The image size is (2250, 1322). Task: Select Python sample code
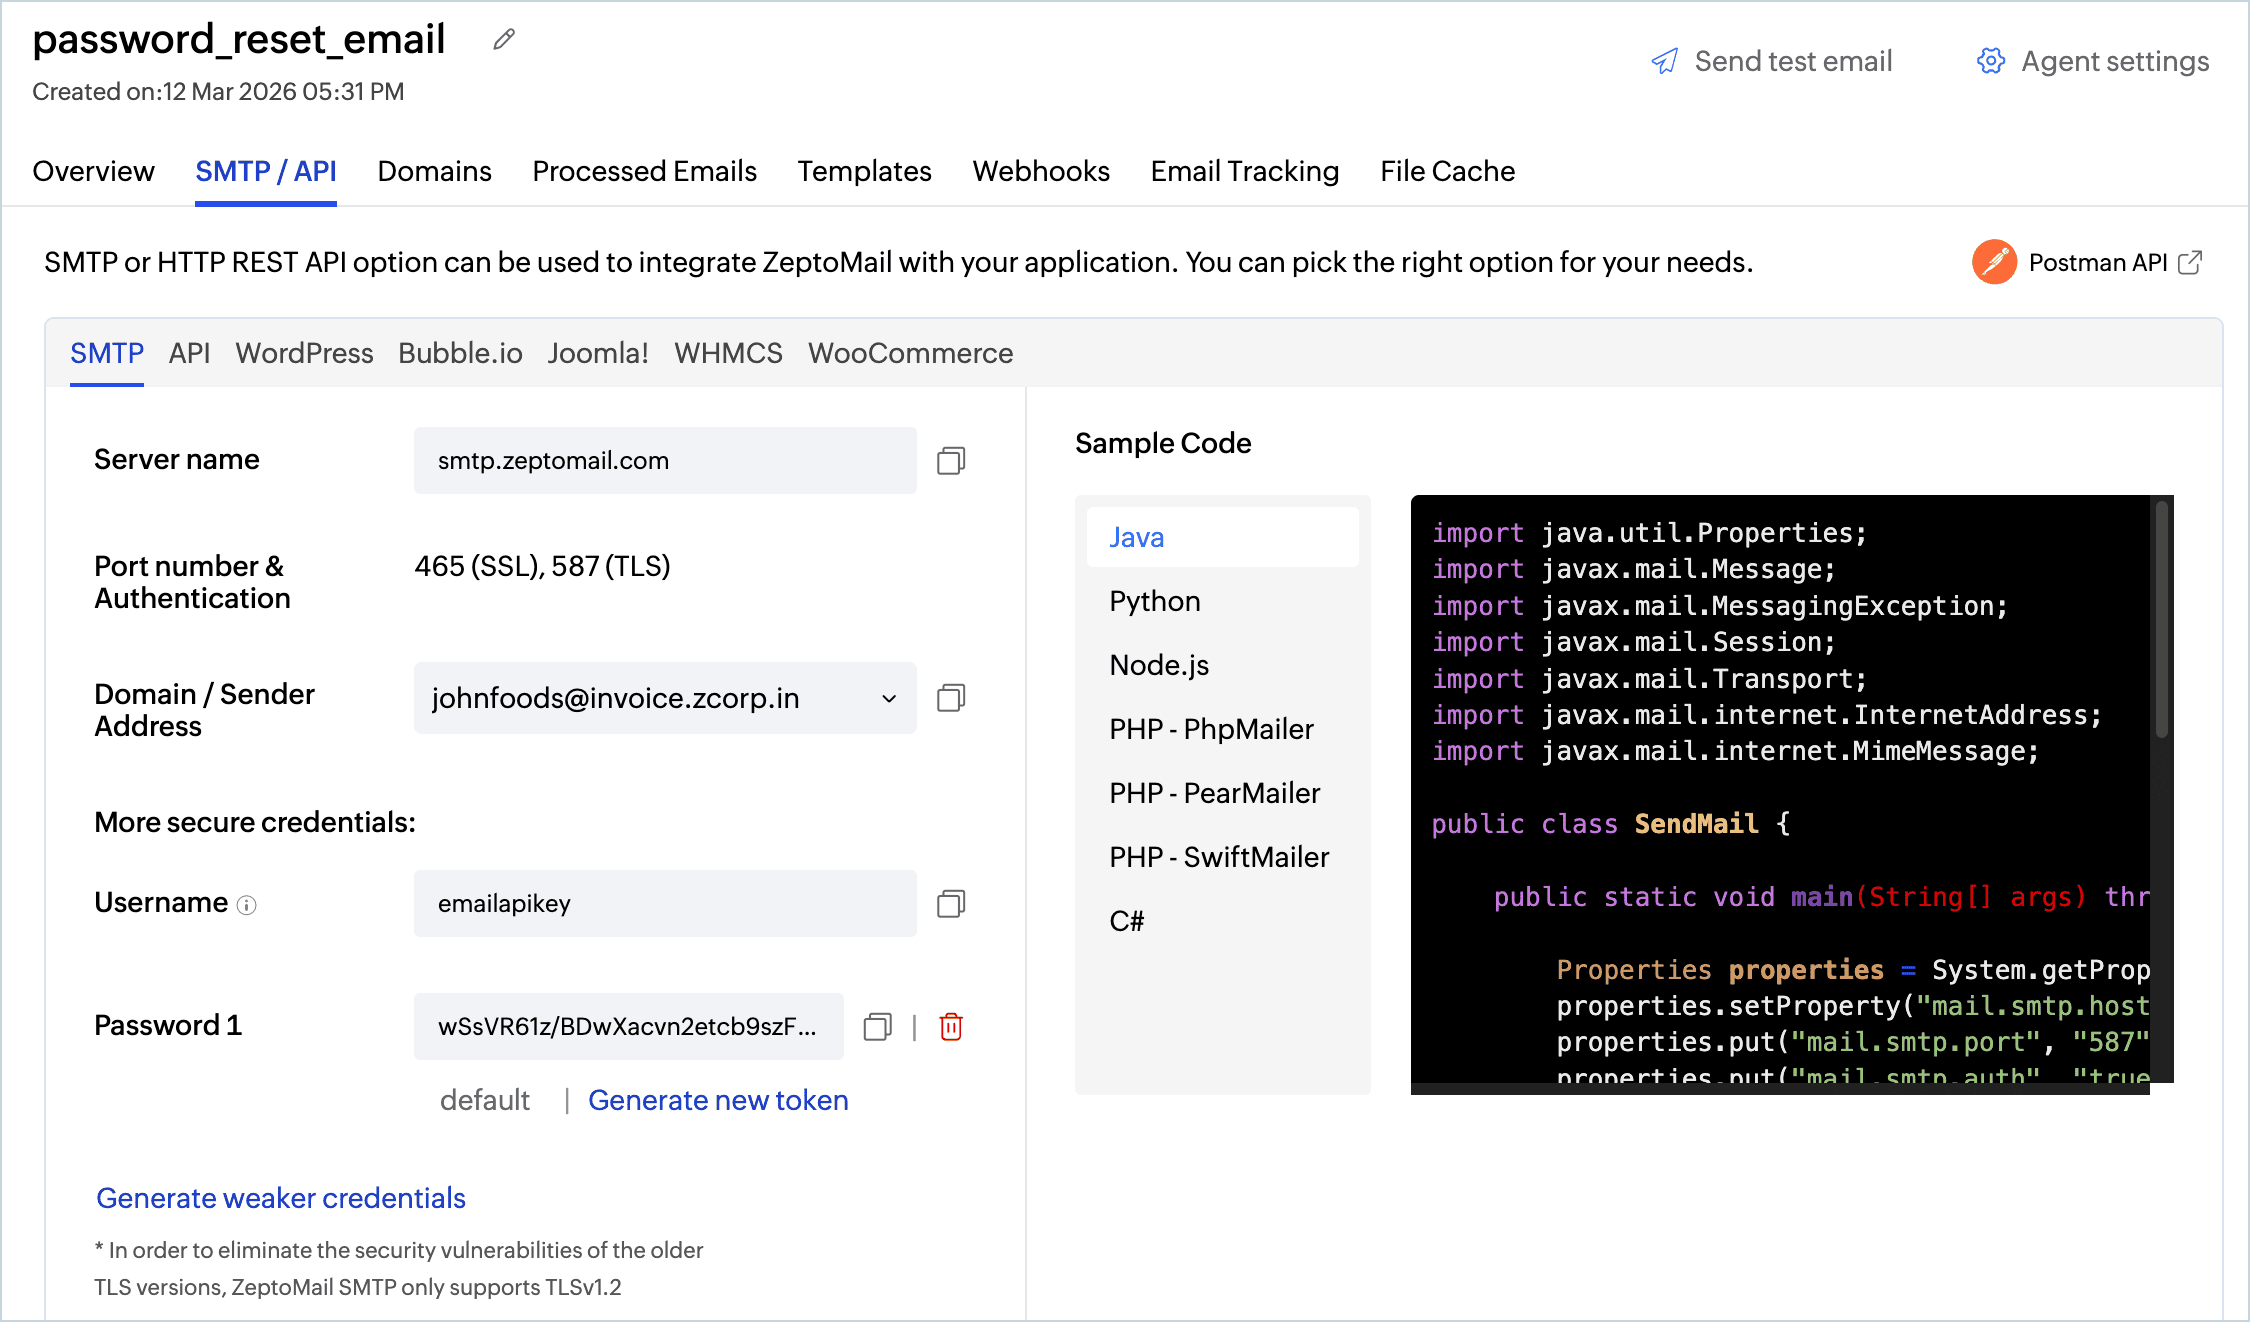click(x=1222, y=601)
